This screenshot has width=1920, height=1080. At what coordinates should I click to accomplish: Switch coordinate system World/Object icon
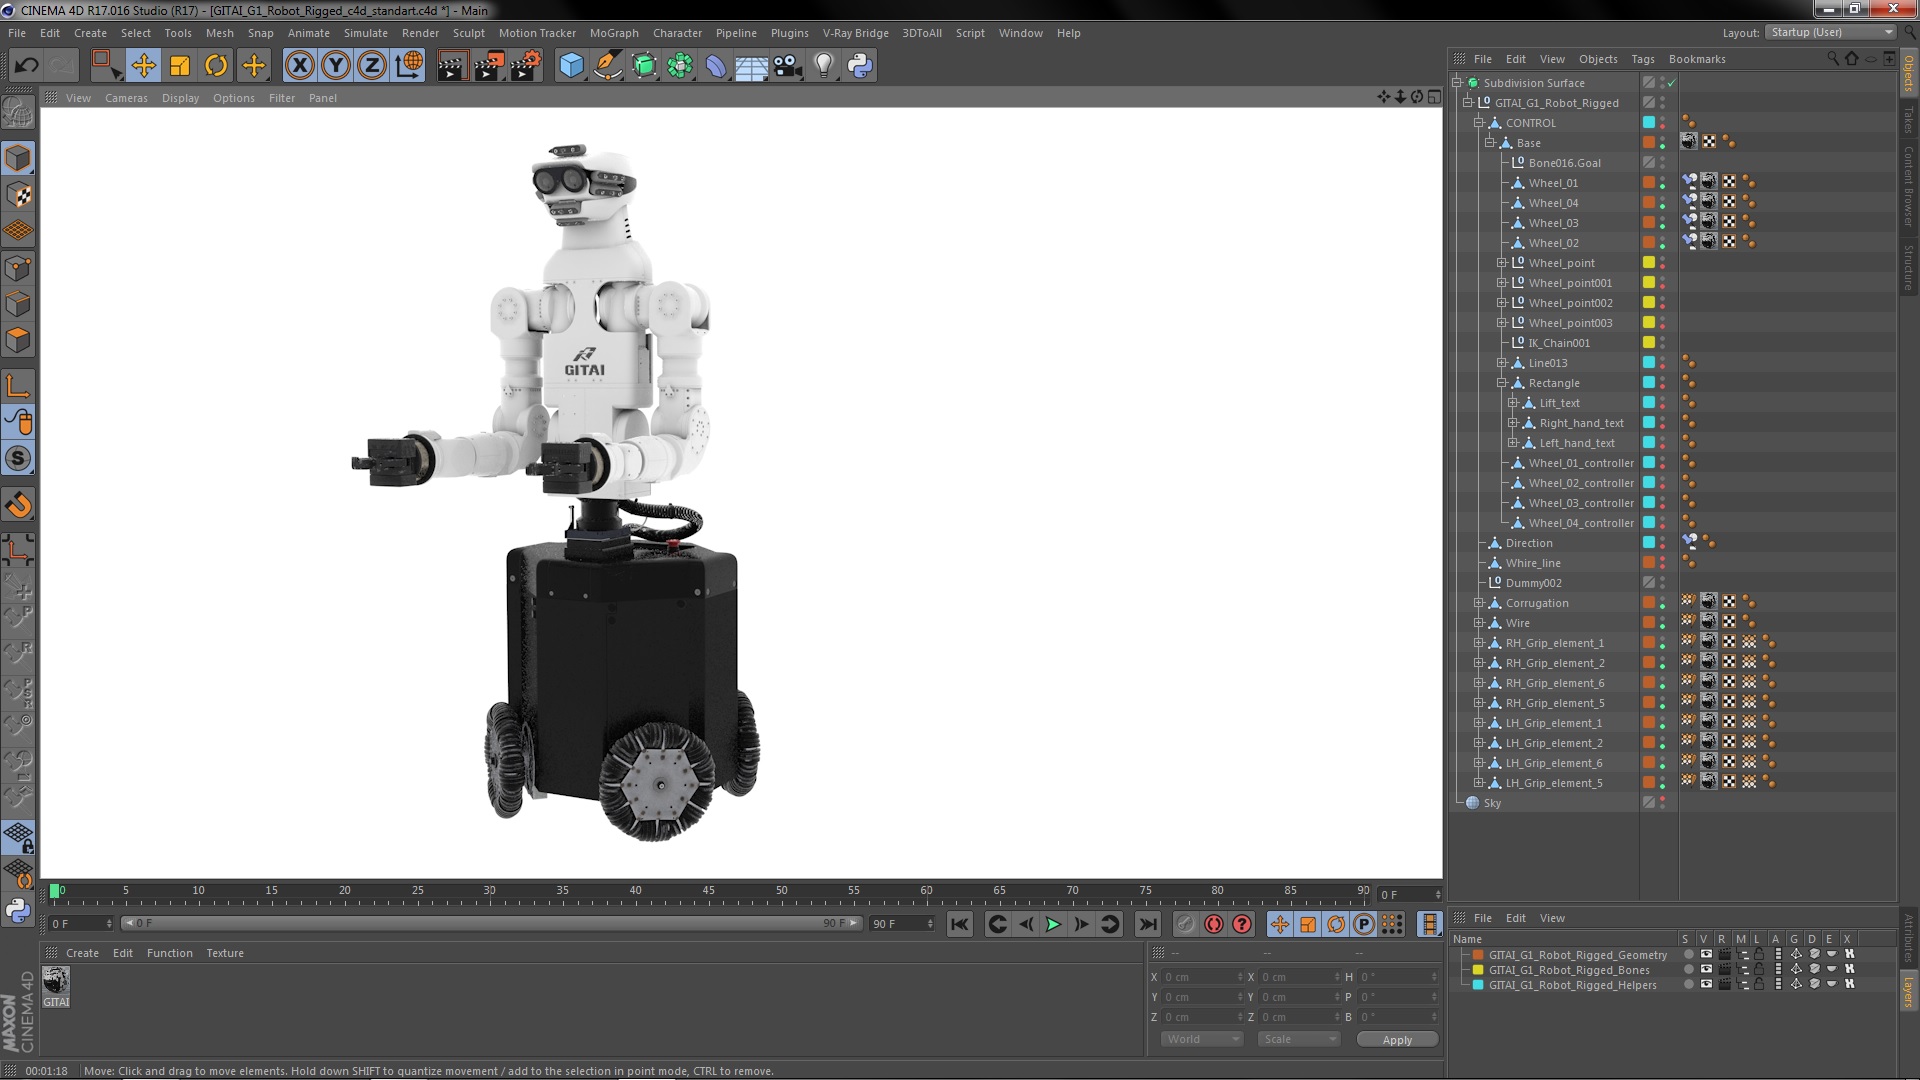click(x=409, y=66)
